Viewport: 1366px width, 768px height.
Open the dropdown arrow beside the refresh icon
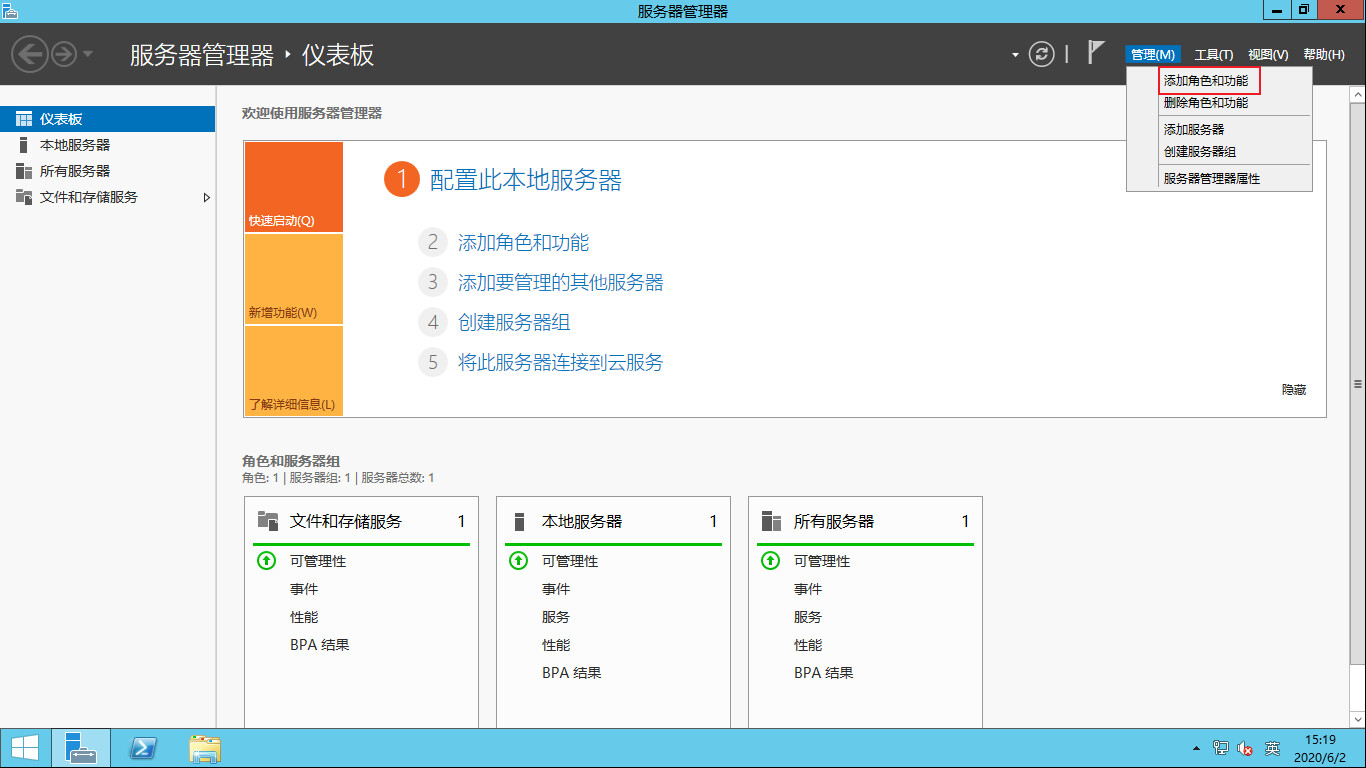pyautogui.click(x=1014, y=55)
